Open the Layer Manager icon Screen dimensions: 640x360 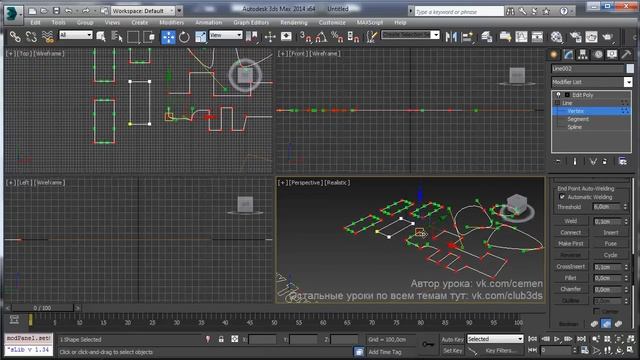coord(487,37)
